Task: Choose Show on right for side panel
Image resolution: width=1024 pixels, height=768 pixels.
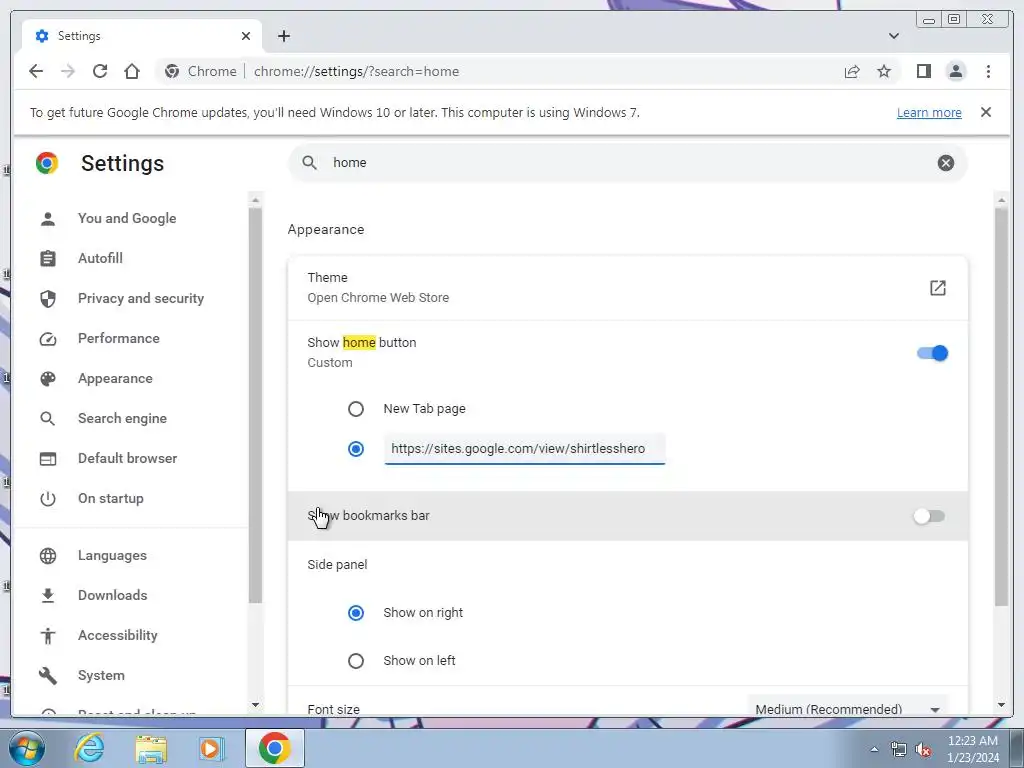Action: coord(355,613)
